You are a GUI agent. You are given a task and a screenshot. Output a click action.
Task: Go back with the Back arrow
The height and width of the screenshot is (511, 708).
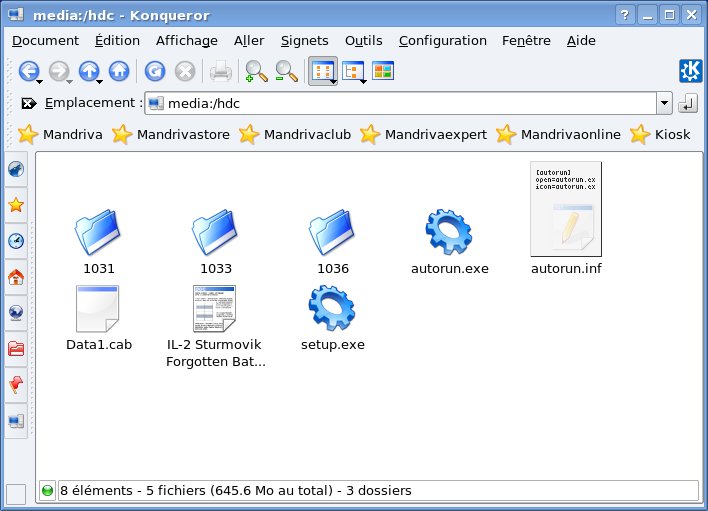(x=28, y=71)
